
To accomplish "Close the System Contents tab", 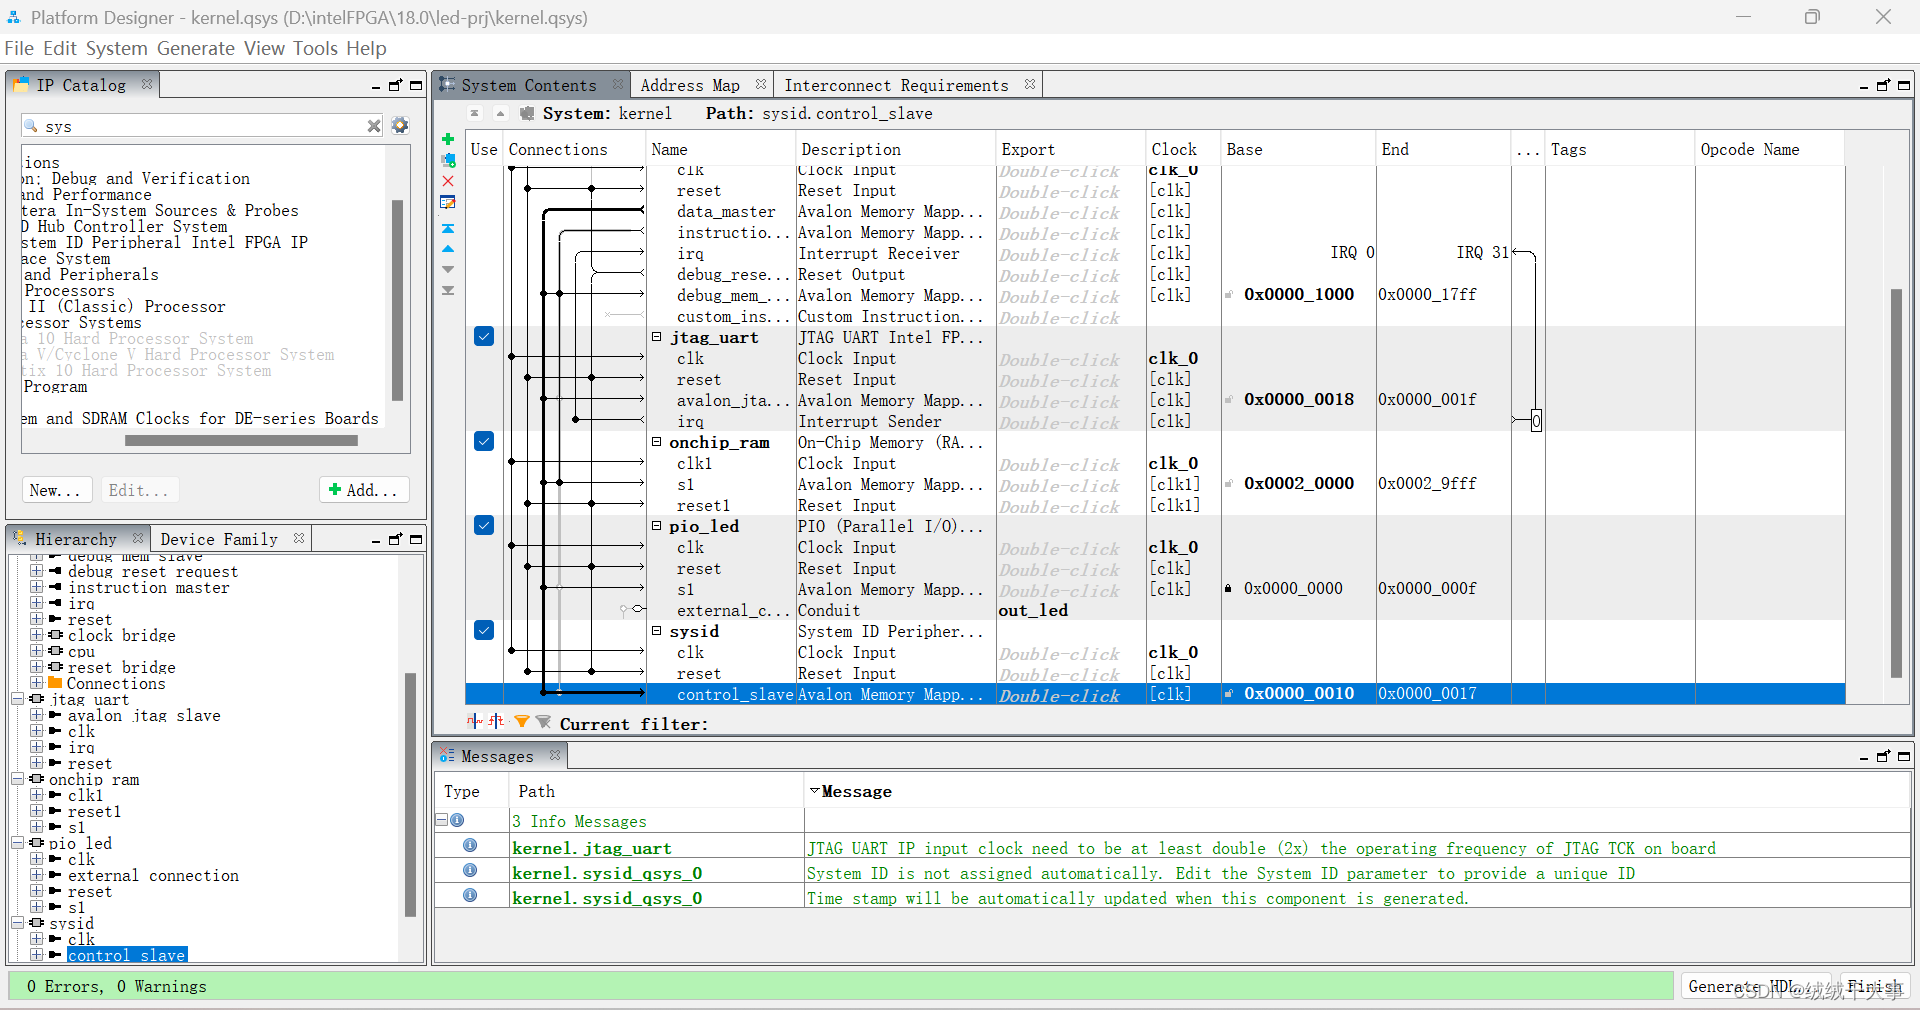I will coord(618,84).
